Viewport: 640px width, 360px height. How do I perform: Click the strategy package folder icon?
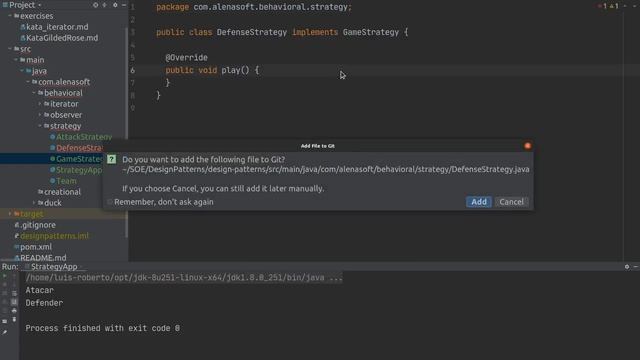coord(47,126)
